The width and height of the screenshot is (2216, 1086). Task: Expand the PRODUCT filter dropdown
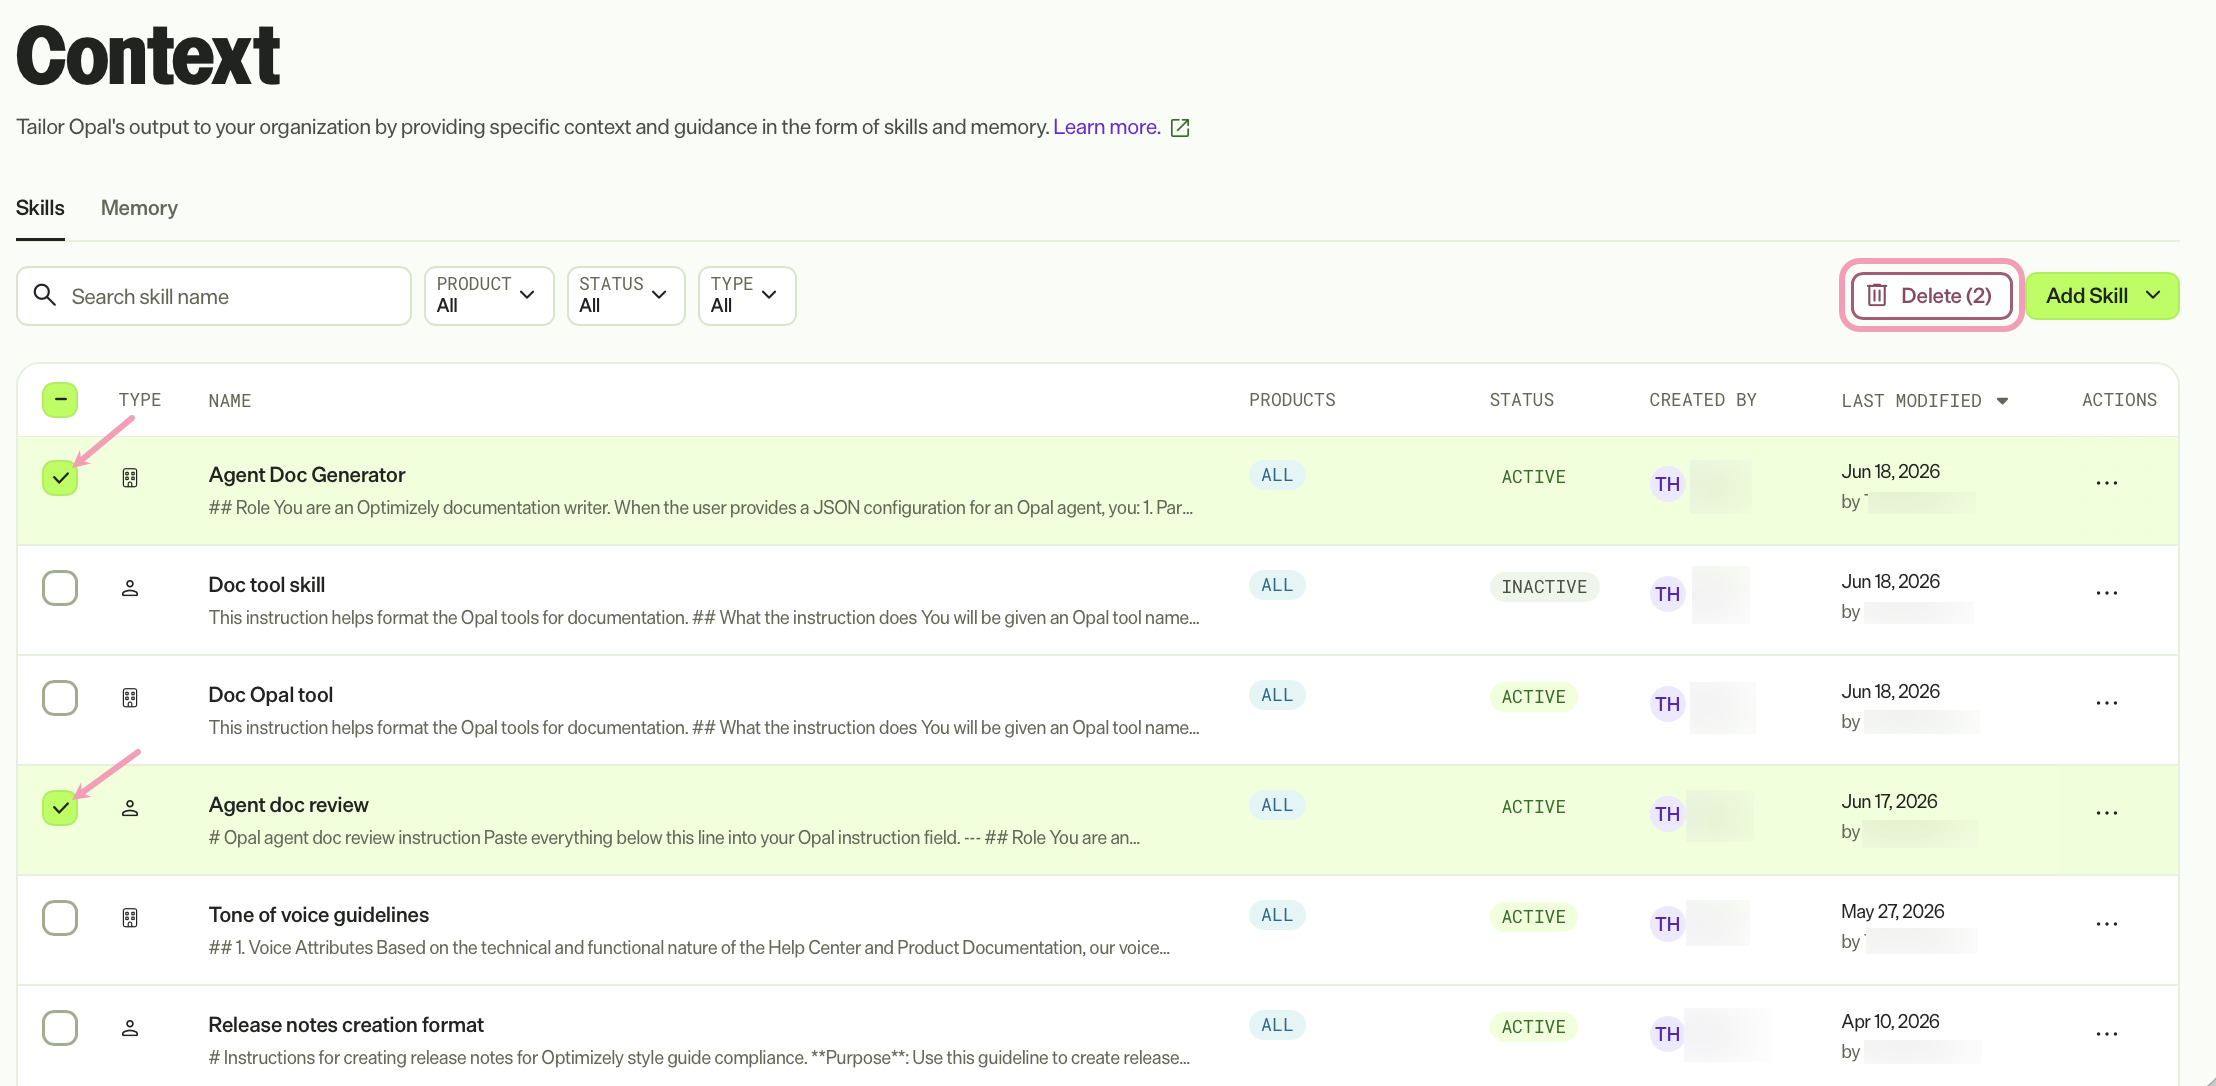pyautogui.click(x=489, y=295)
